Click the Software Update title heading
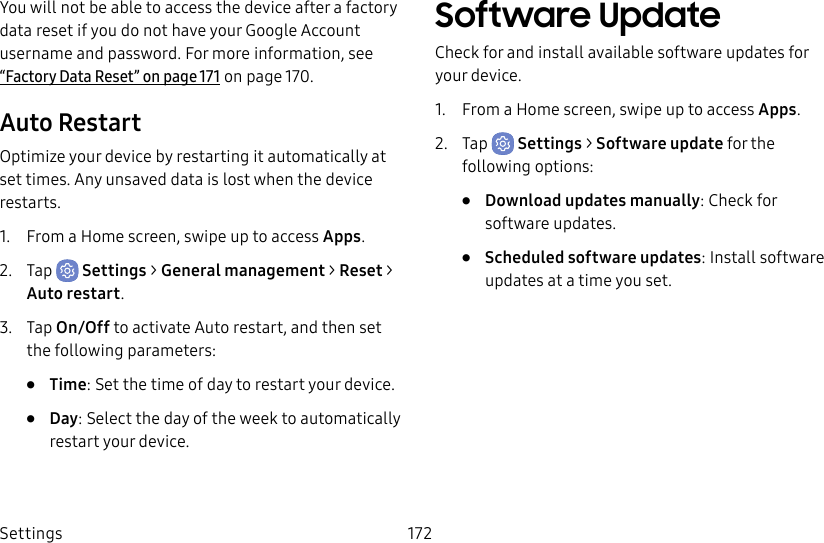Image resolution: width=824 pixels, height=543 pixels. click(x=577, y=17)
